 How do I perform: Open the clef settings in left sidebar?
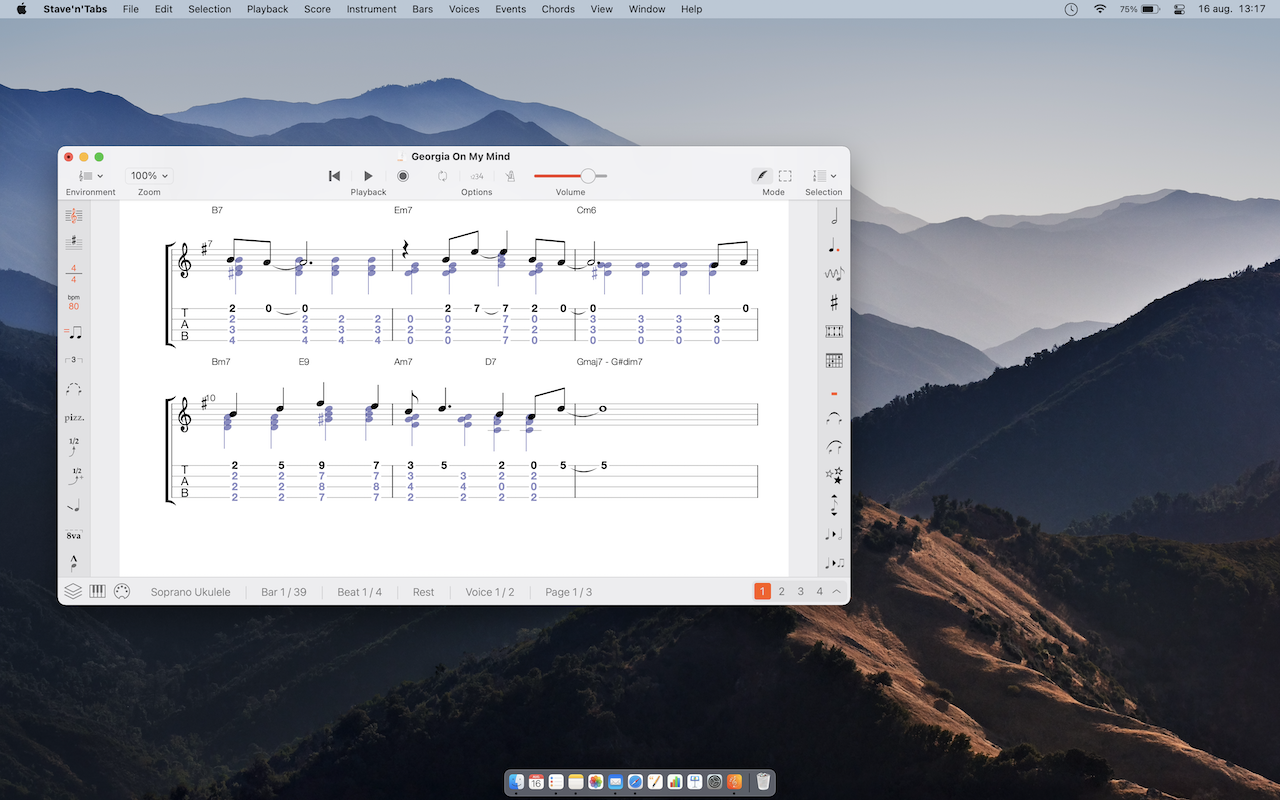point(73,215)
